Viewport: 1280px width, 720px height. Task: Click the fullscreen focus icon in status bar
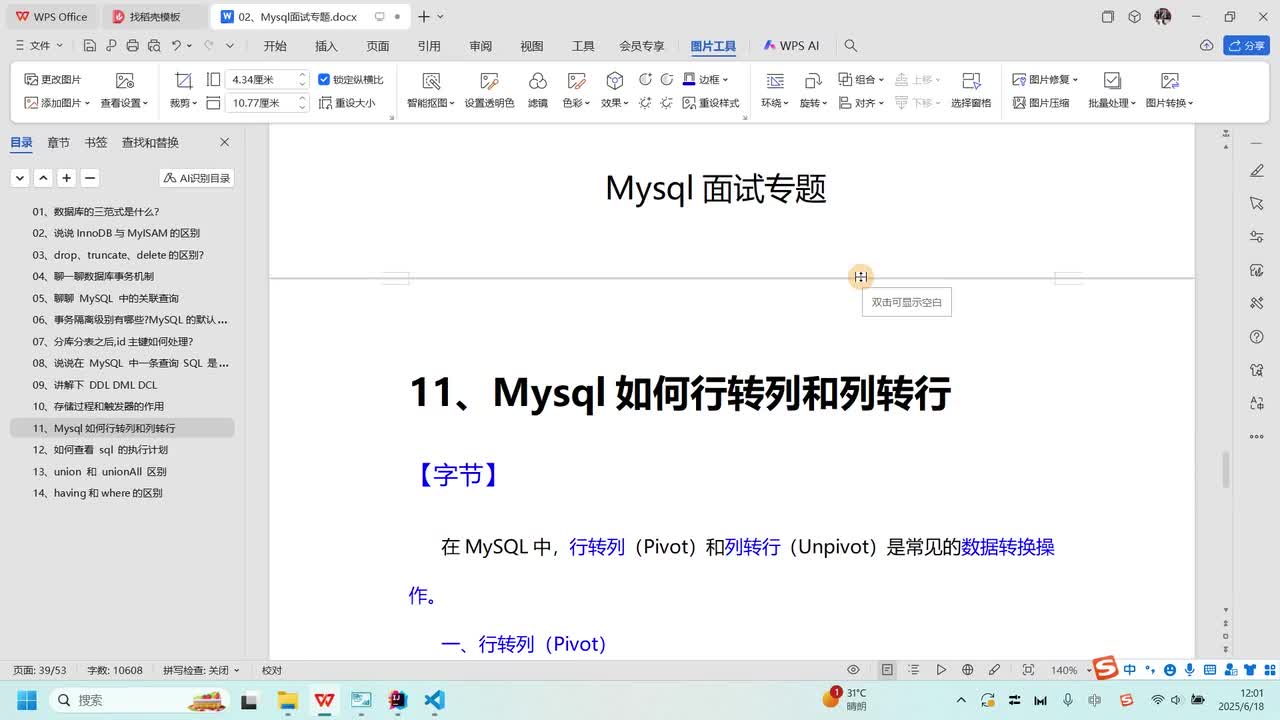[1028, 670]
